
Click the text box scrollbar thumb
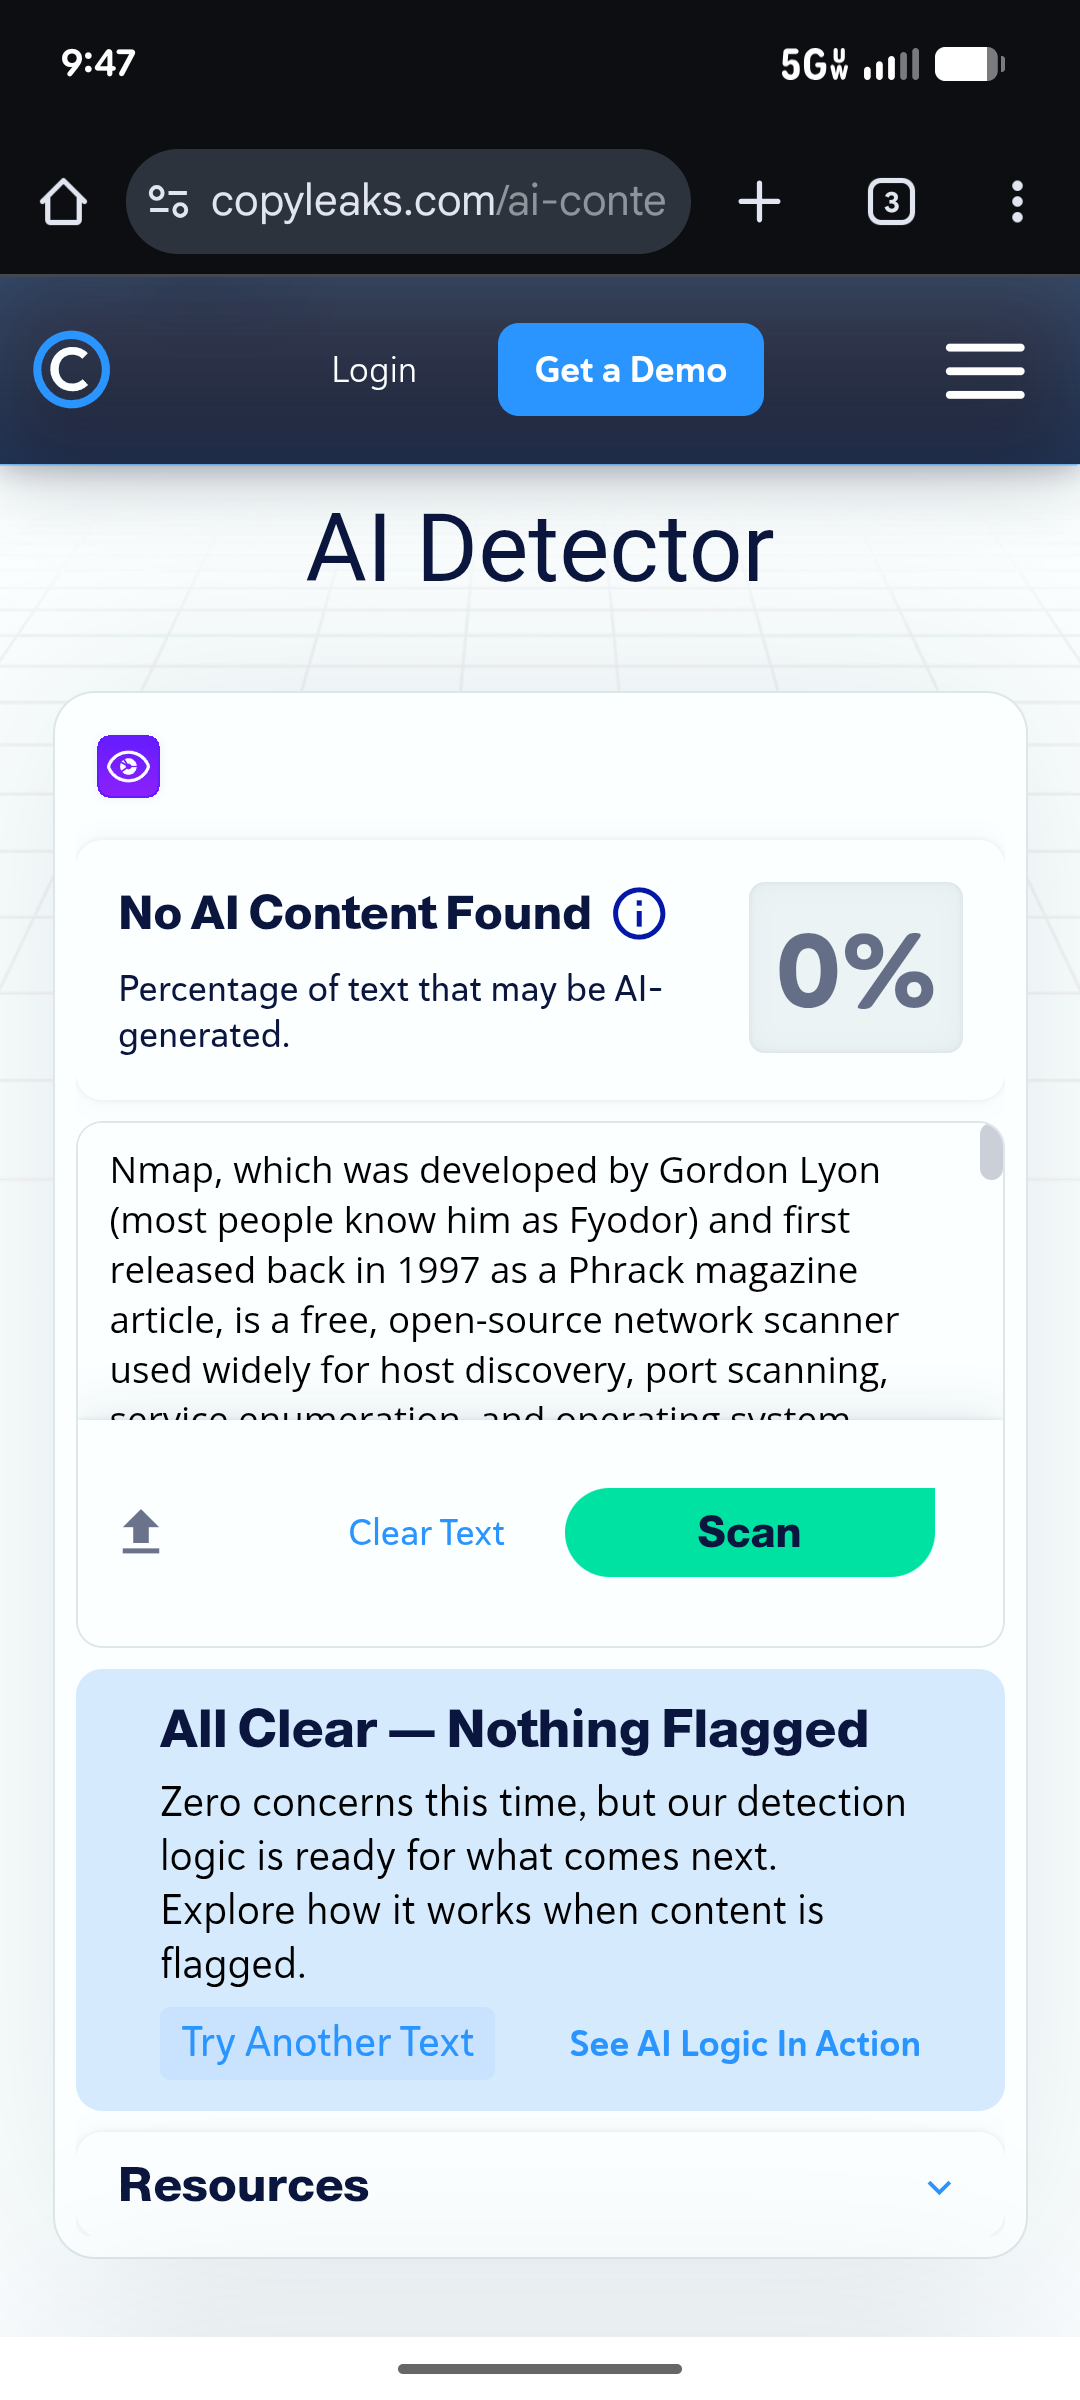pyautogui.click(x=991, y=1152)
